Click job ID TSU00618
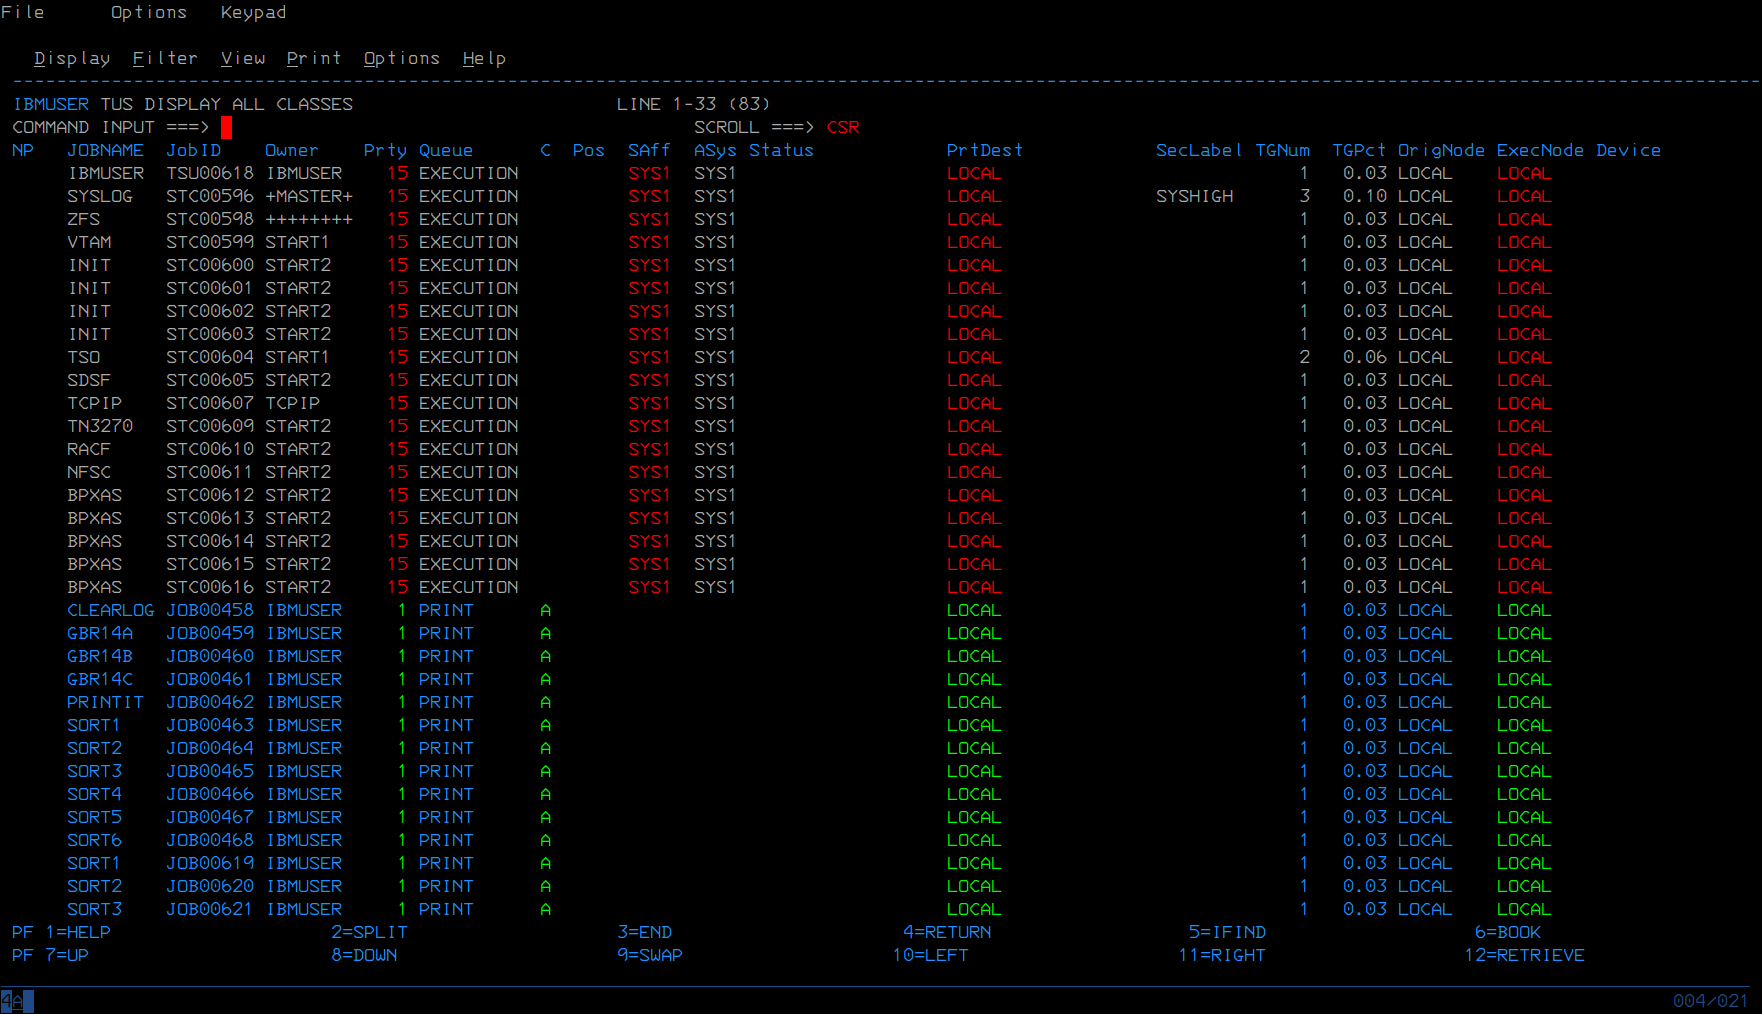Screen dimensions: 1762x1014 pos(210,173)
